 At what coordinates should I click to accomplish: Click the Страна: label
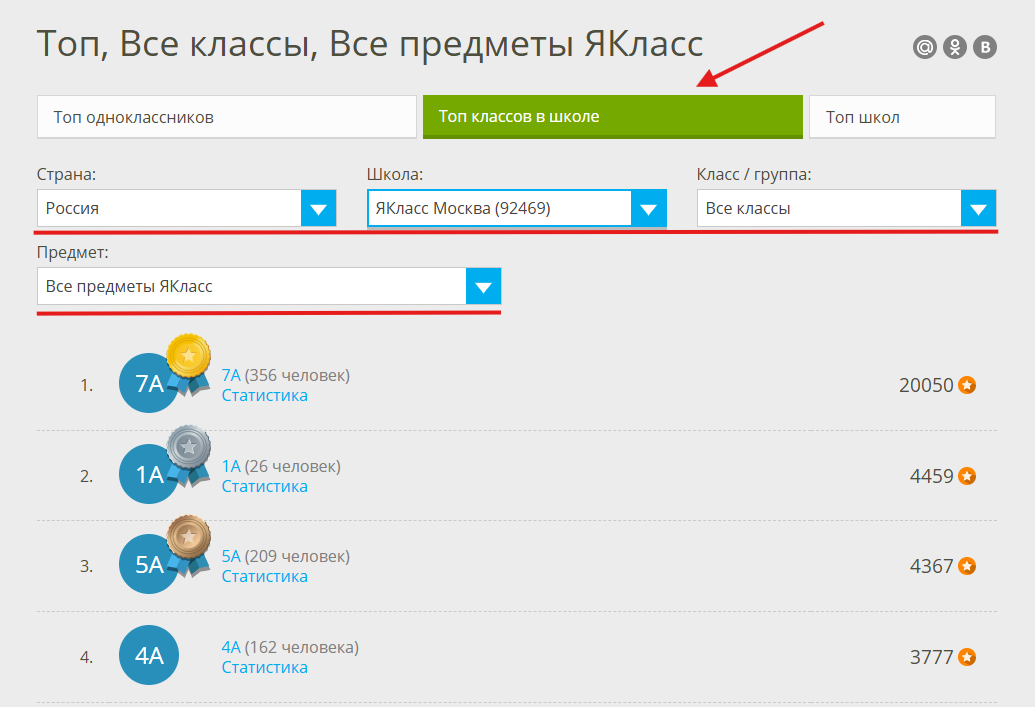[x=66, y=174]
